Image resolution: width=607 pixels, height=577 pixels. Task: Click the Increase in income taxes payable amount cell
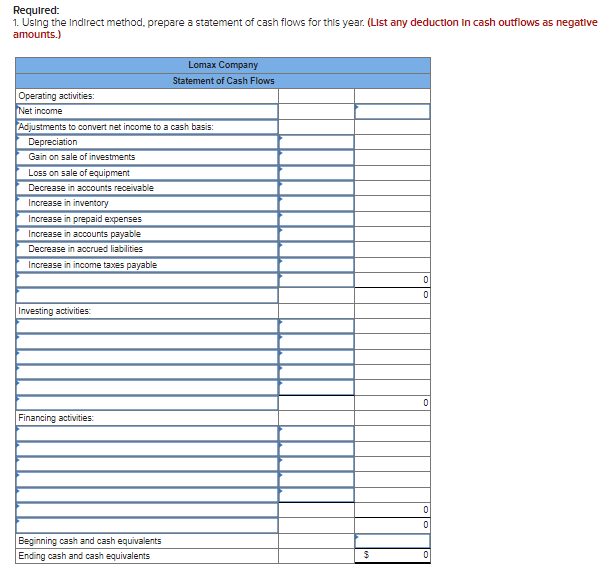[x=316, y=265]
